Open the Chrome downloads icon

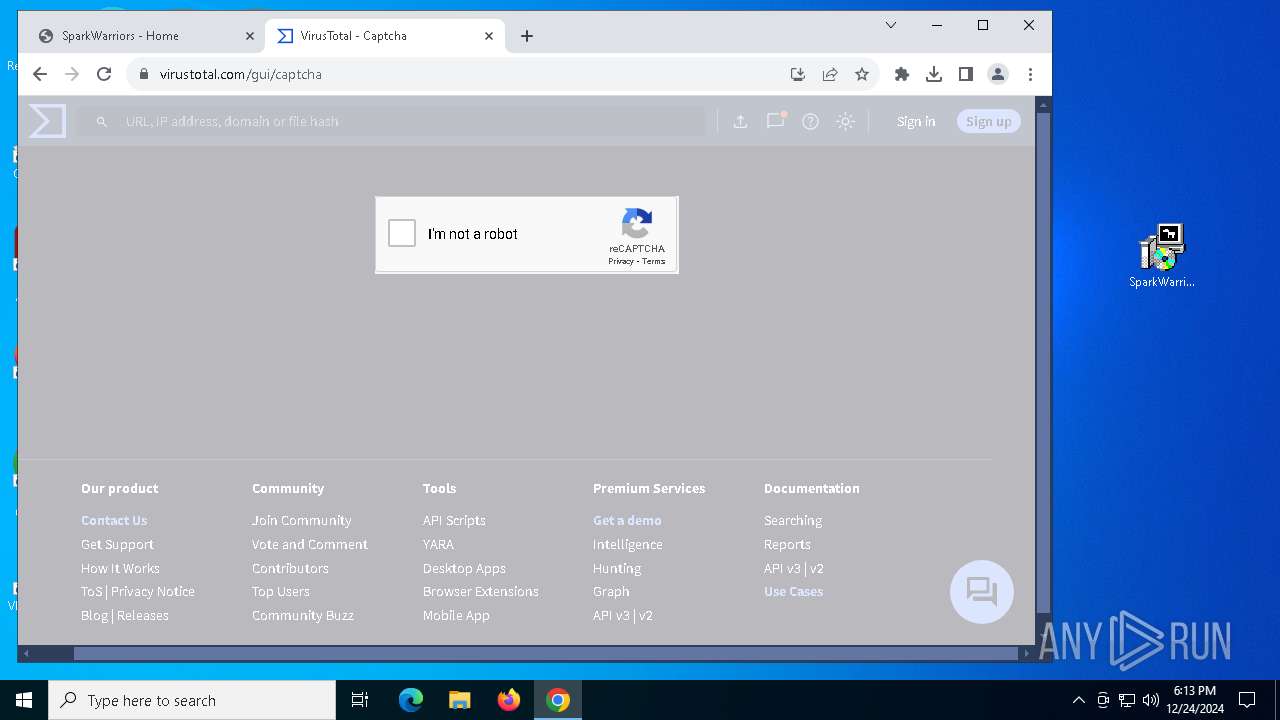934,74
